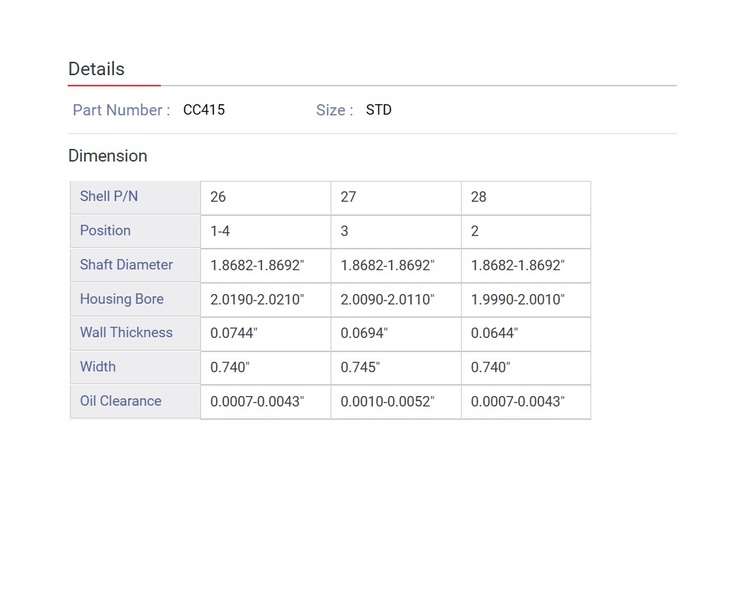Click shell number 27 cell
729x600 pixels.
tap(348, 198)
